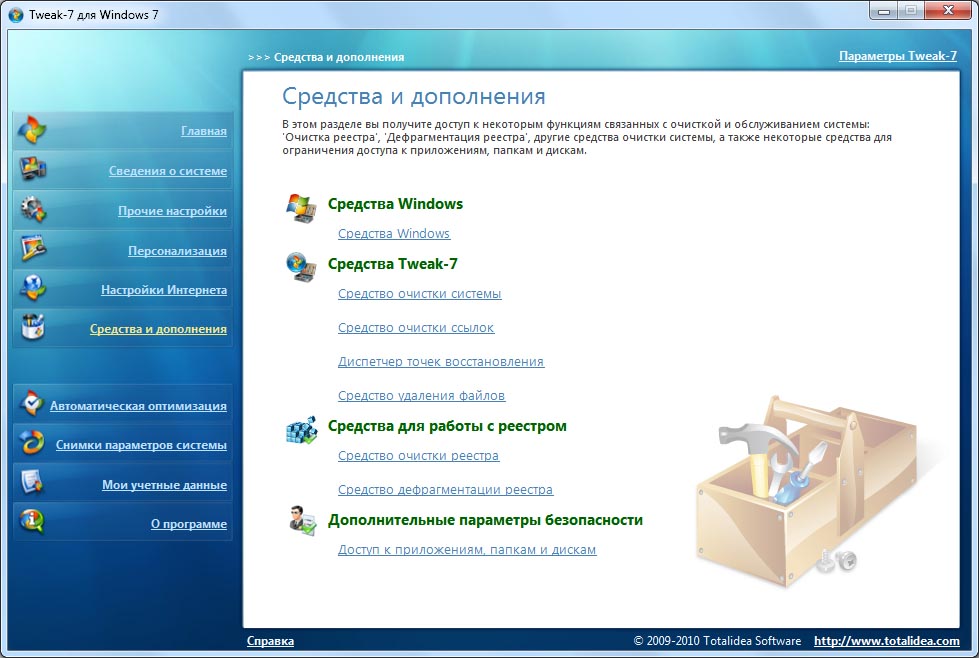979x658 pixels.
Task: Open Снимки параметров системы
Action: 141,445
